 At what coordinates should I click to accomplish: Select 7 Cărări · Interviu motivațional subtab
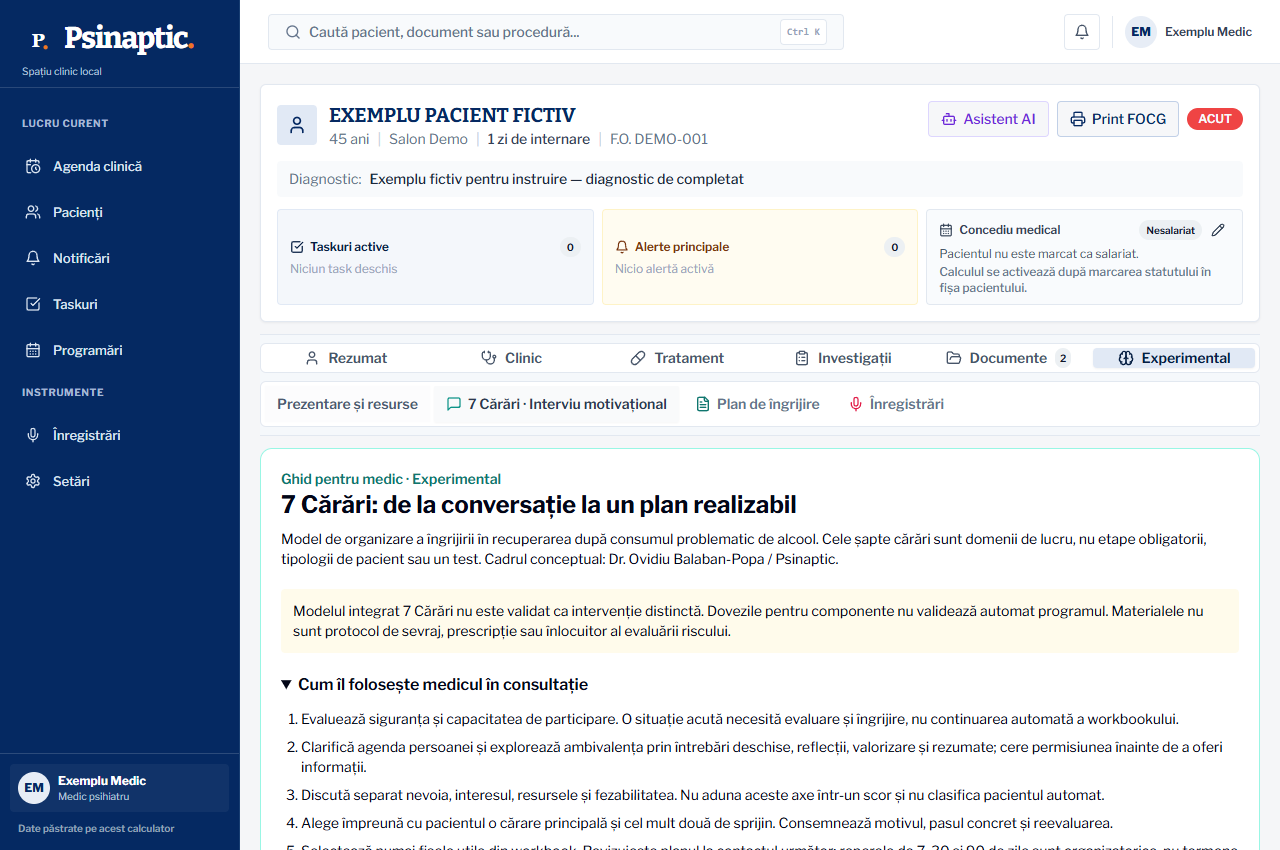pos(557,404)
